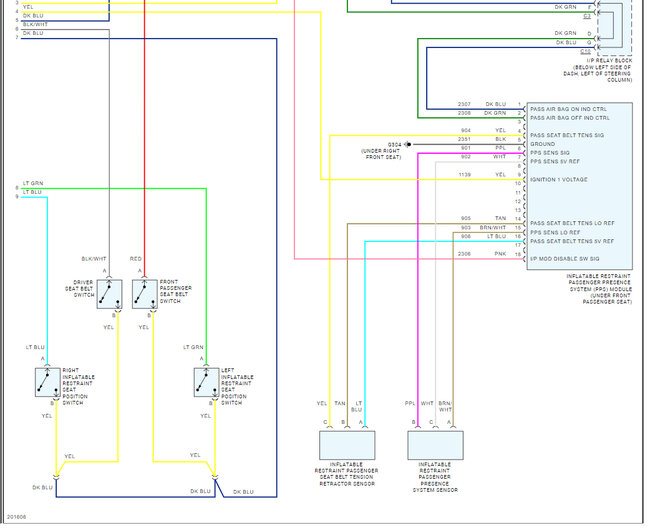The image size is (650, 528).
Task: Click the "LT GRN" label above left seat position switch
Action: [193, 347]
